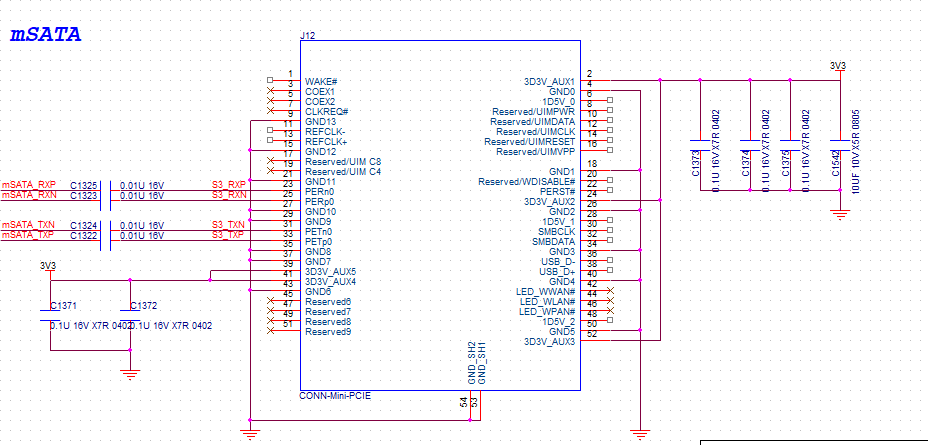This screenshot has height=445, width=928.
Task: Select capacitor designator C1371
Action: point(64,306)
